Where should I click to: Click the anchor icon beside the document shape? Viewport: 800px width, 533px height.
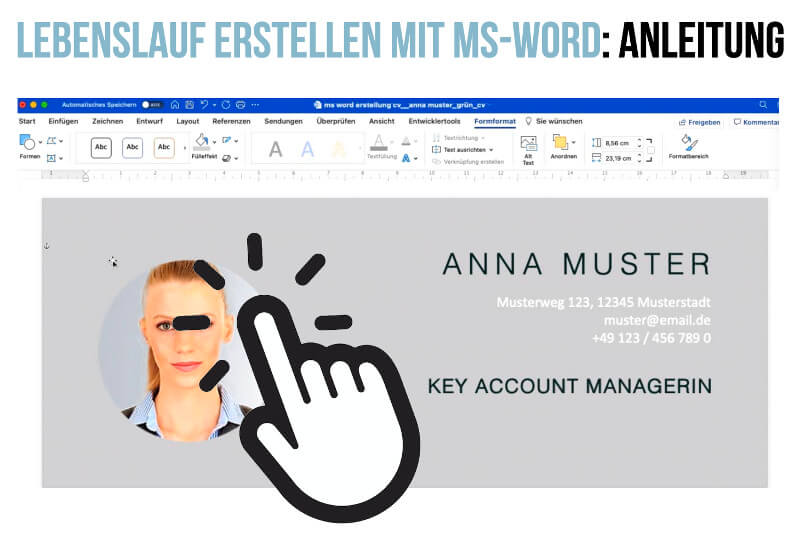click(x=46, y=246)
